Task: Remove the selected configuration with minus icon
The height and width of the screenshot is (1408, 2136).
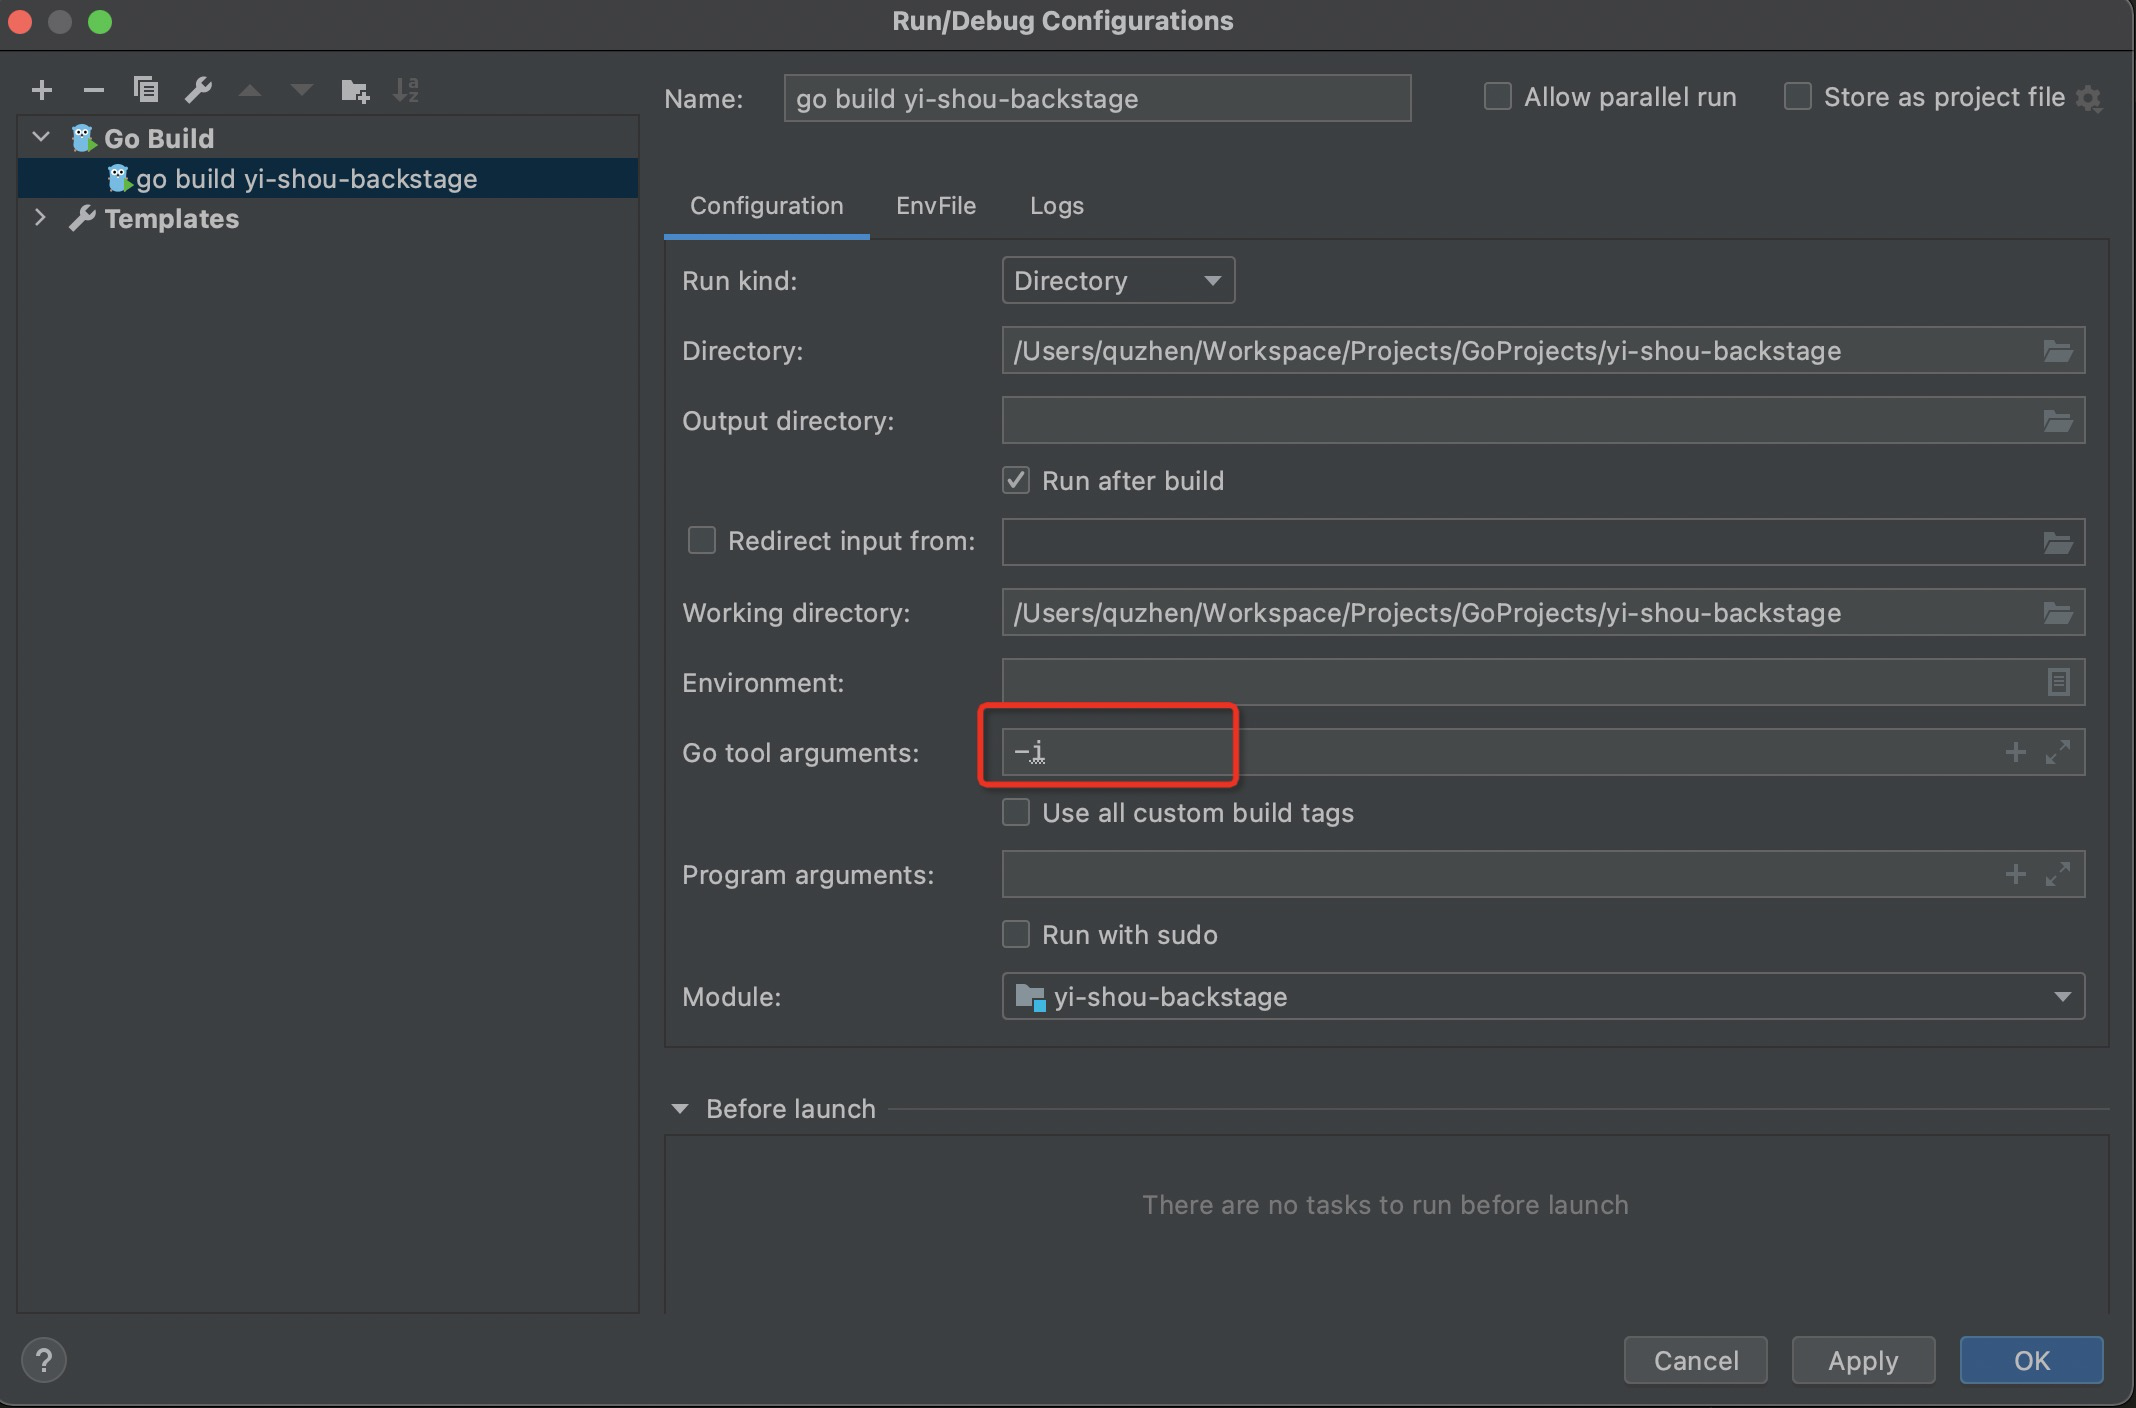Action: (94, 91)
